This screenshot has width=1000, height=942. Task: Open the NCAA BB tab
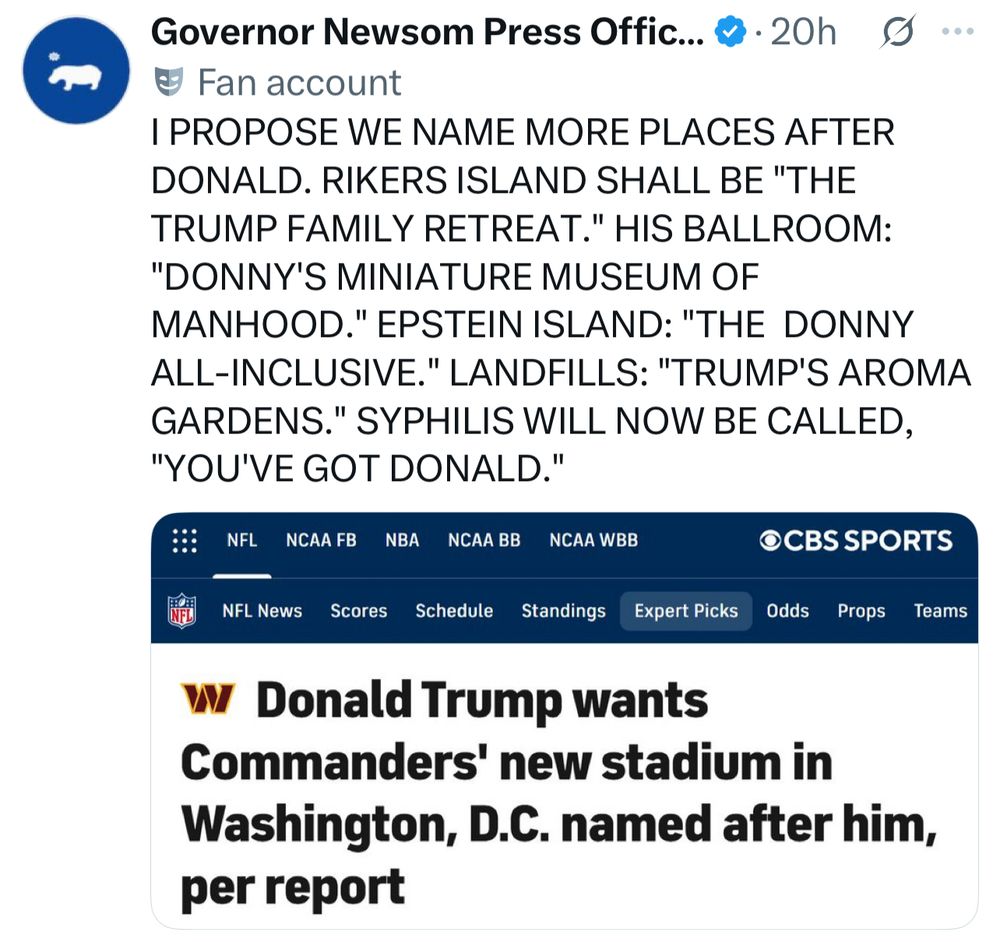click(484, 540)
